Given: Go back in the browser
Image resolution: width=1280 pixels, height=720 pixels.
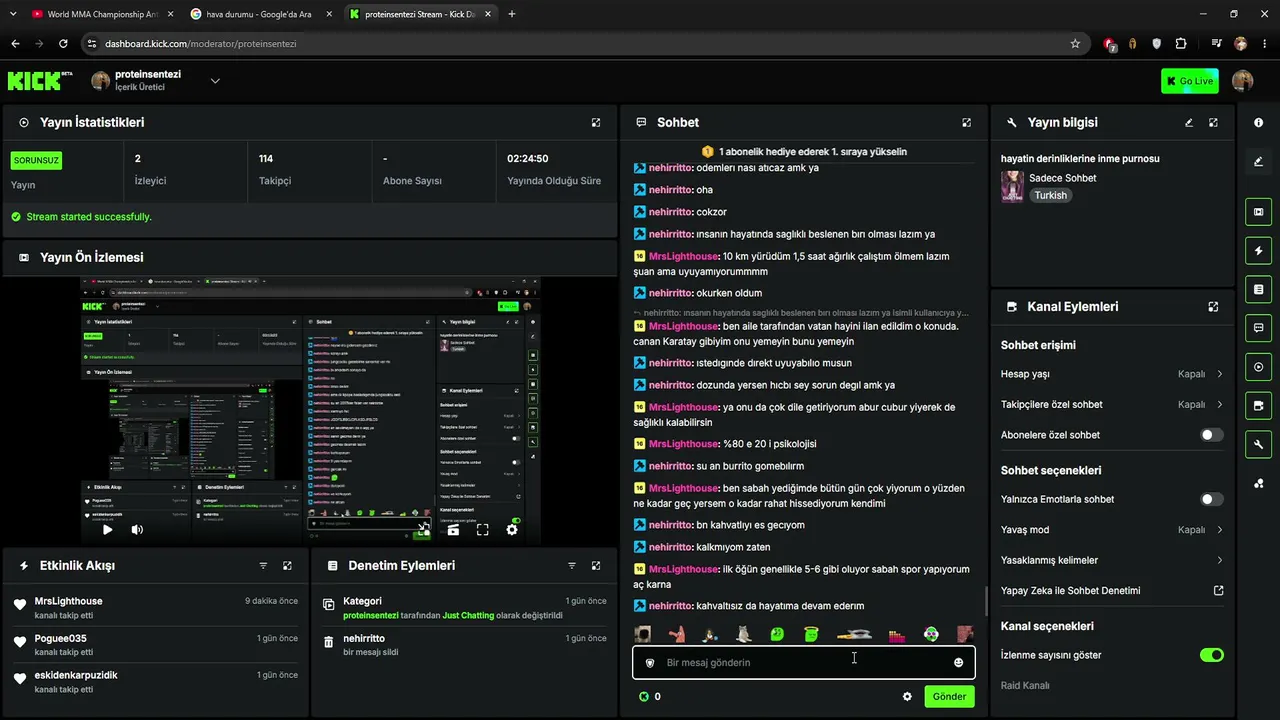Looking at the screenshot, I should [15, 44].
